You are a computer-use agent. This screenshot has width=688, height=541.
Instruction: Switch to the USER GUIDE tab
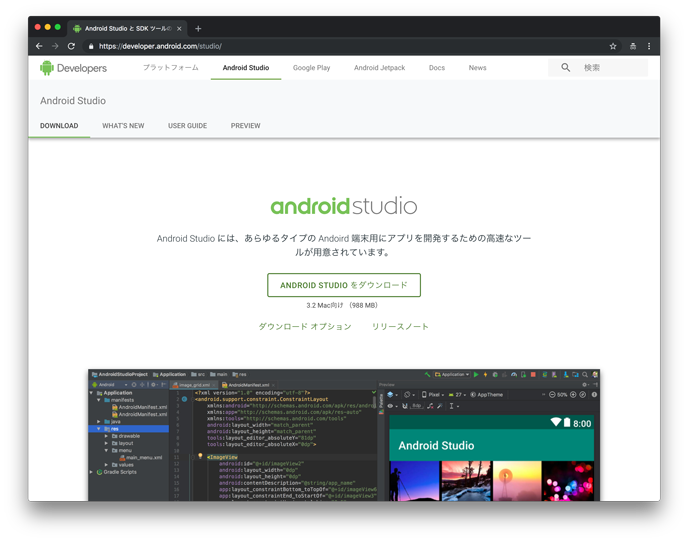[187, 125]
